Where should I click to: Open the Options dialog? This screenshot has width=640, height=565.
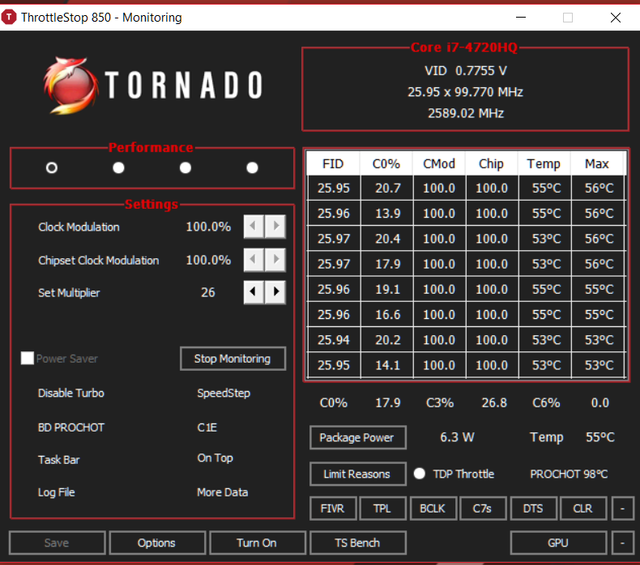(157, 543)
